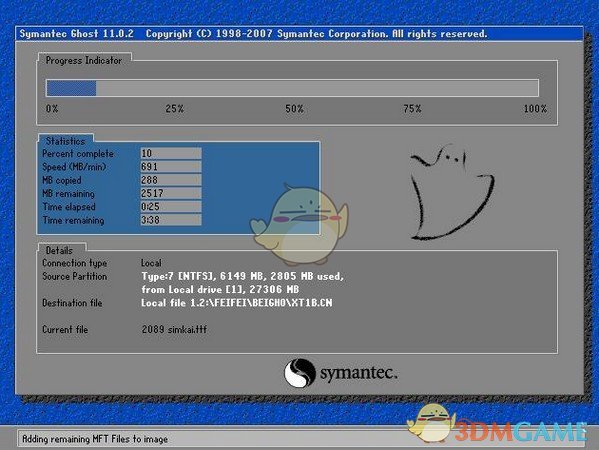Image resolution: width=599 pixels, height=450 pixels.
Task: Click the Destination file path text
Action: point(236,303)
